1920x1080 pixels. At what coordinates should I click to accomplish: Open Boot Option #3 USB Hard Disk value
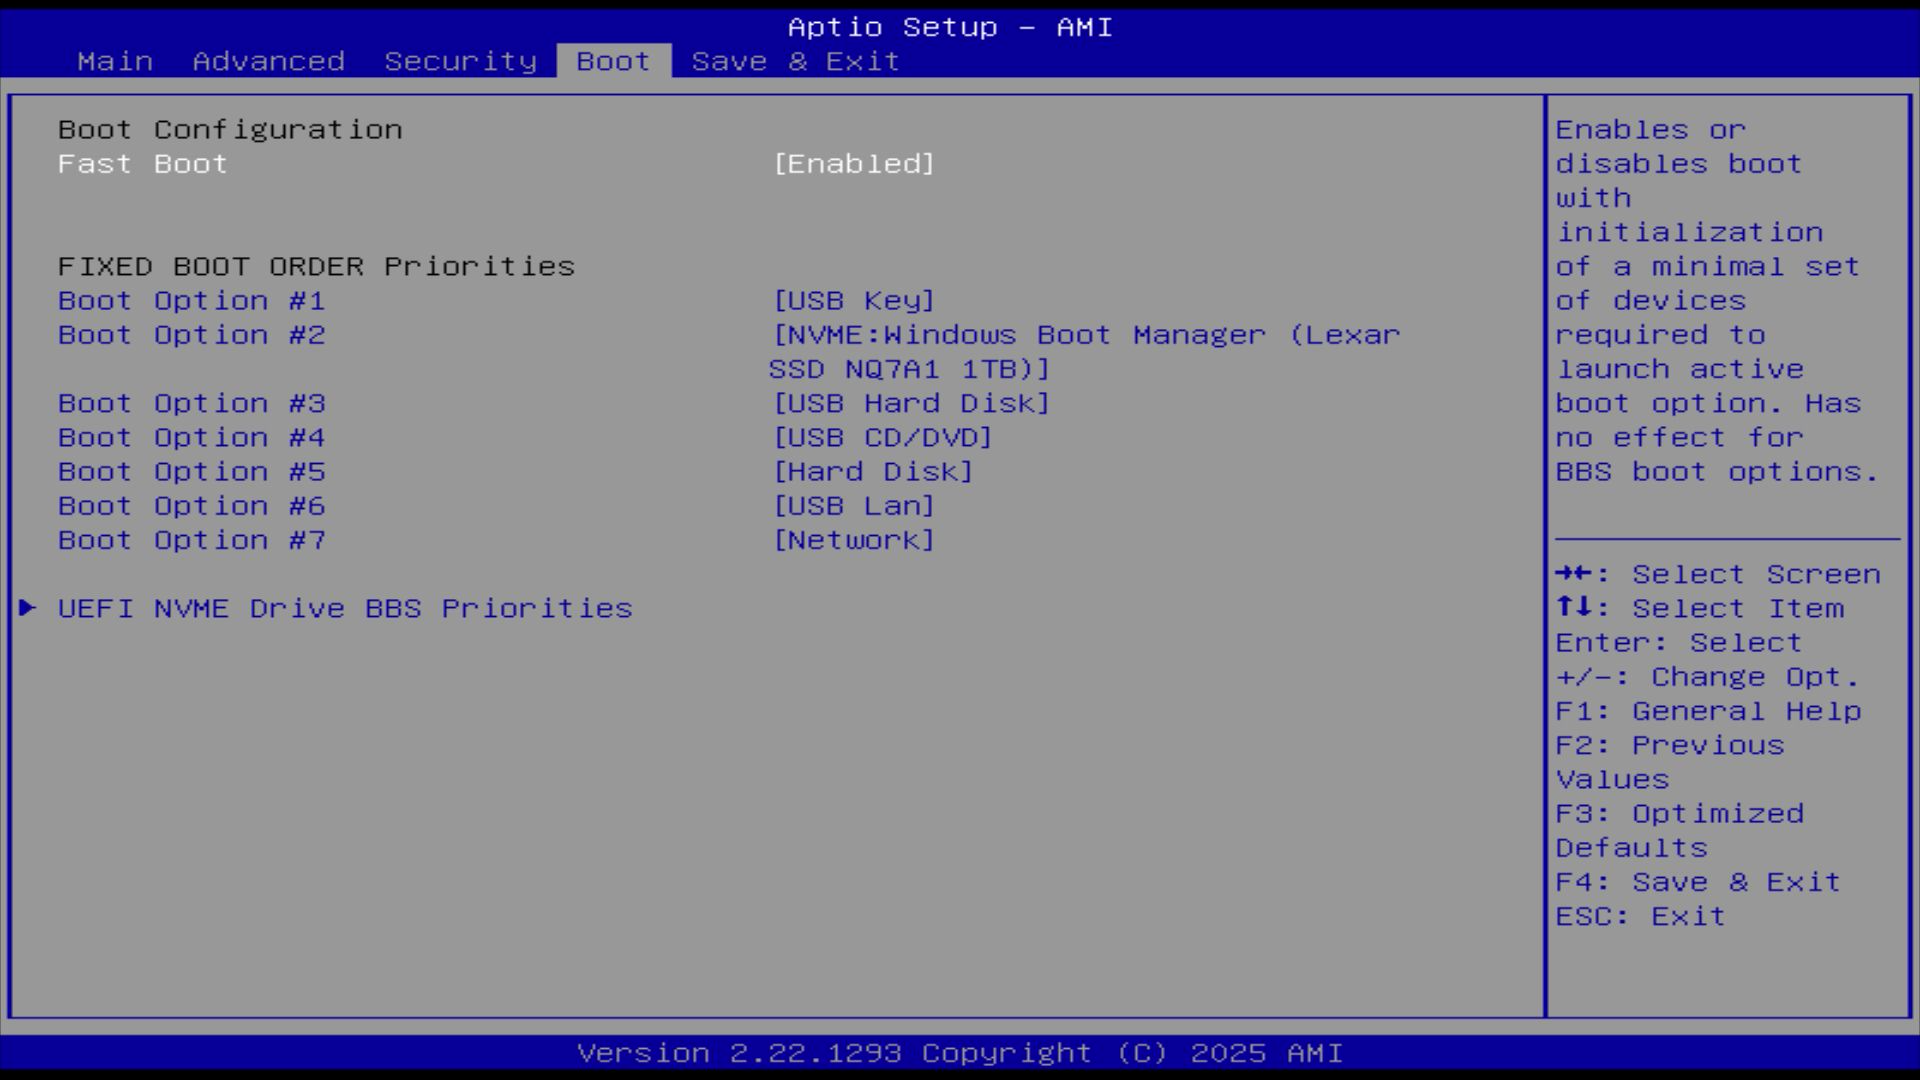point(911,403)
